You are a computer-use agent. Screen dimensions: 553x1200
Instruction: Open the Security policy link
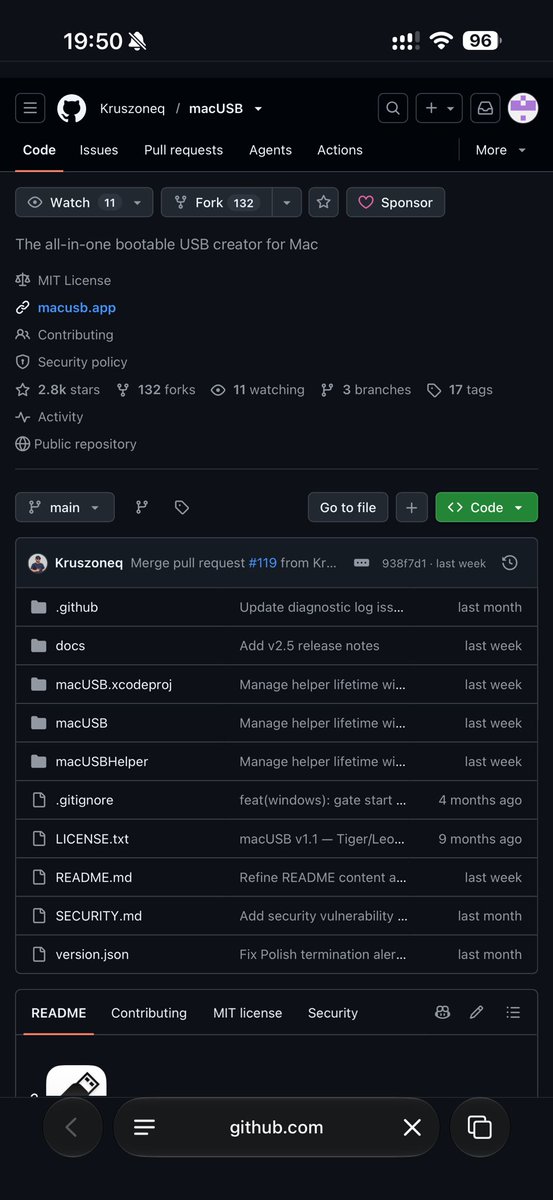[82, 362]
